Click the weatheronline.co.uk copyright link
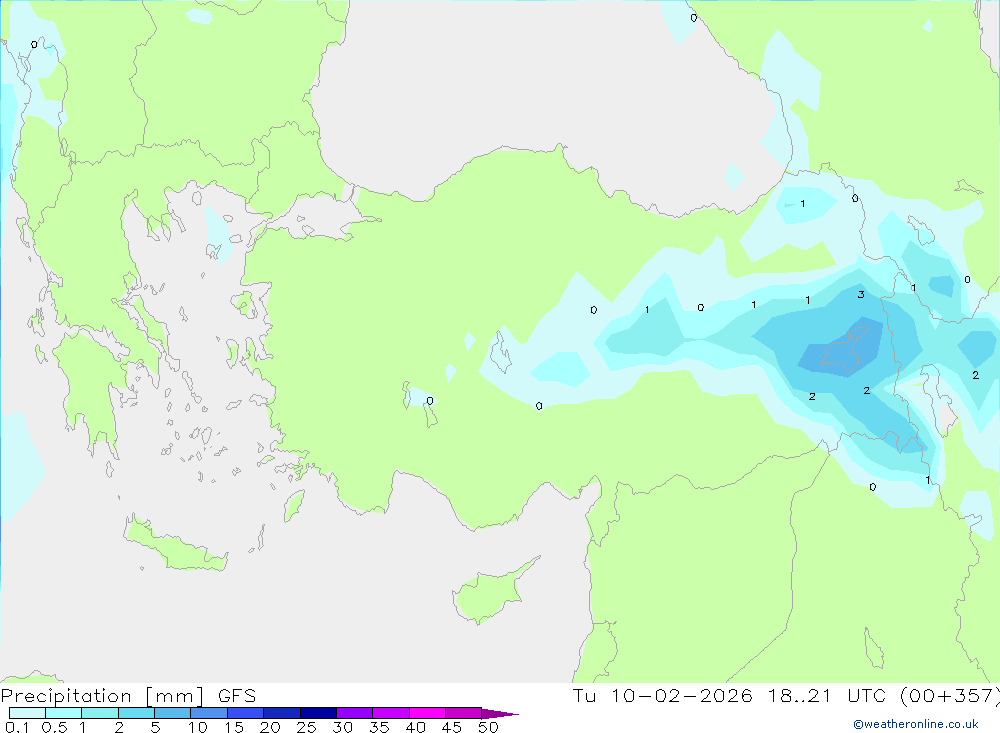Screen dimensions: 1000x733 (916, 724)
